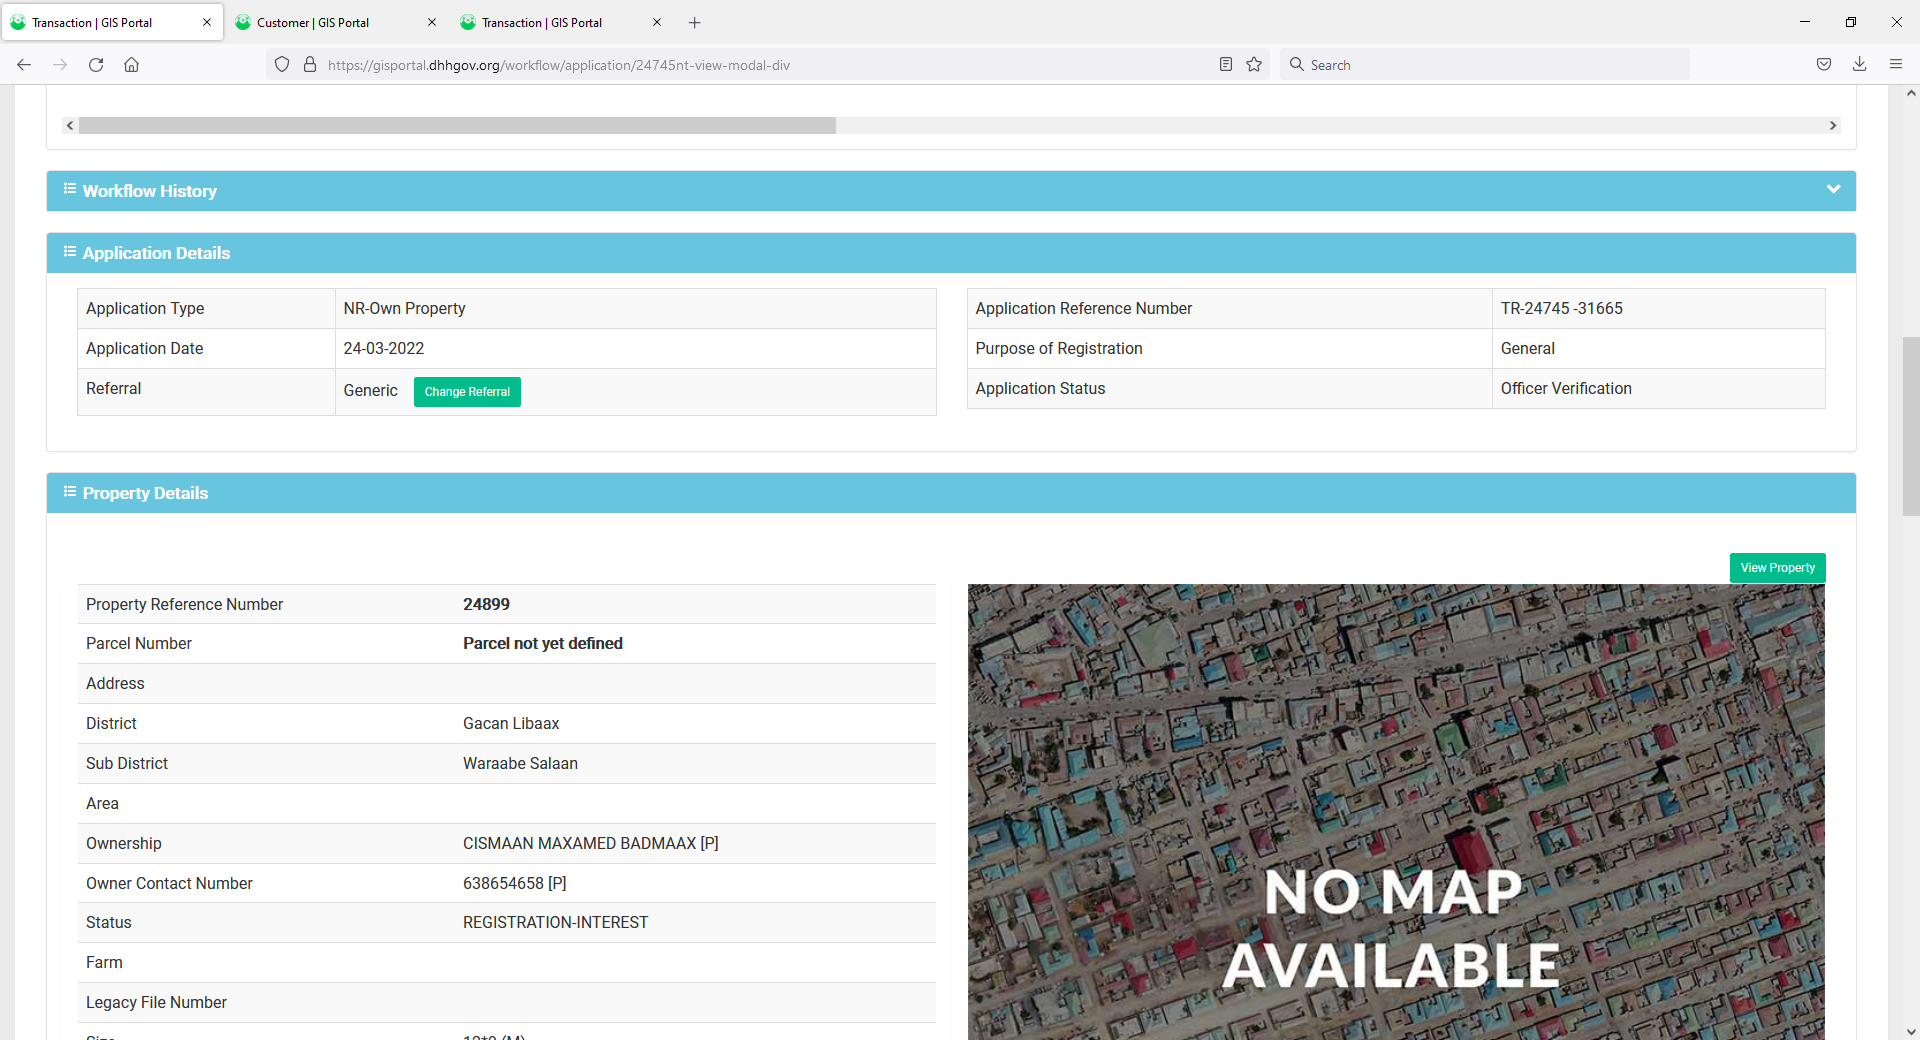Reload the current page
Viewport: 1920px width, 1040px height.
(x=96, y=65)
